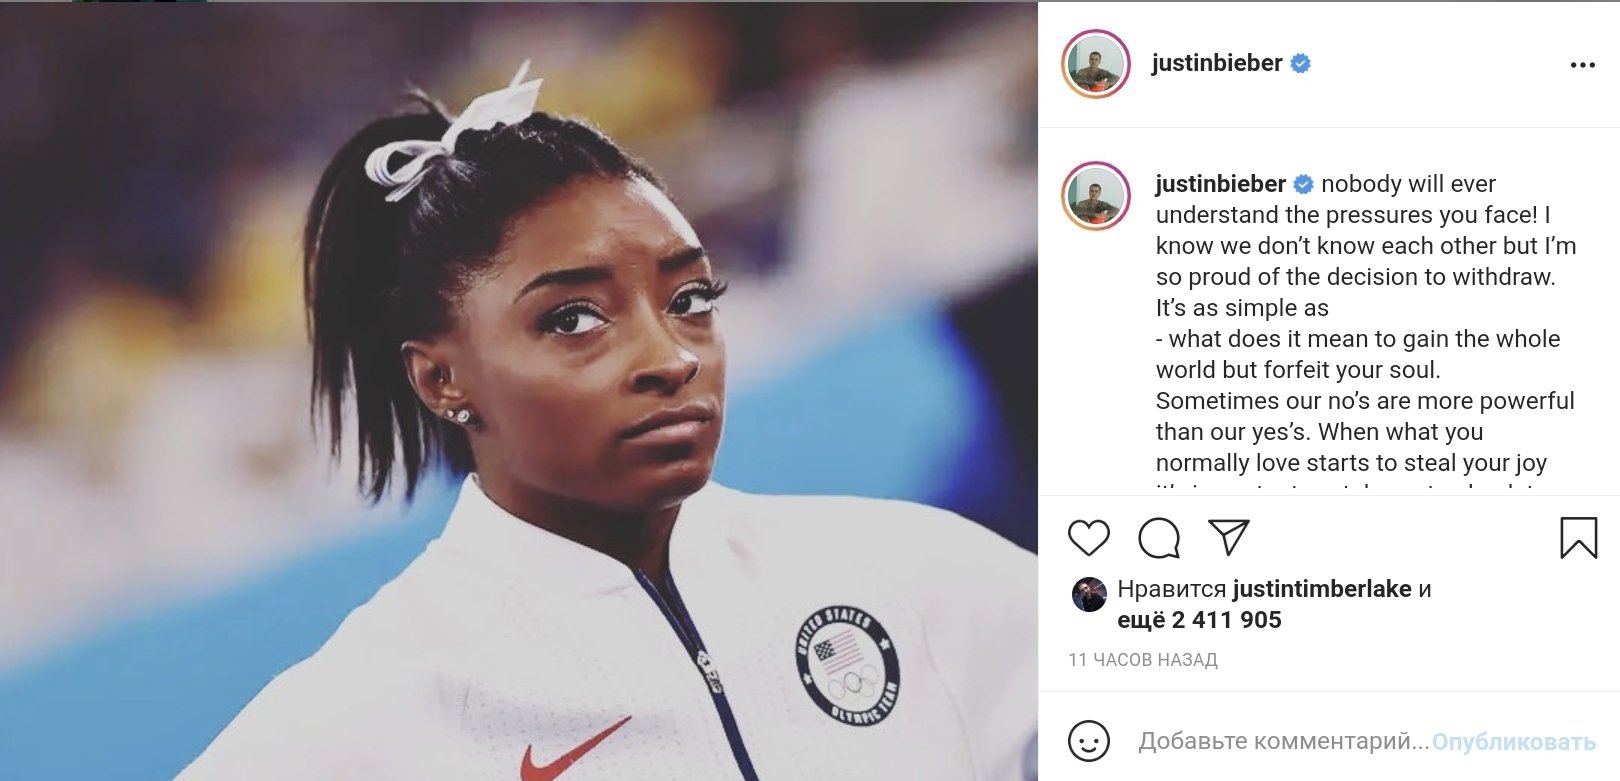Open comments via speech bubble icon

pyautogui.click(x=1159, y=538)
